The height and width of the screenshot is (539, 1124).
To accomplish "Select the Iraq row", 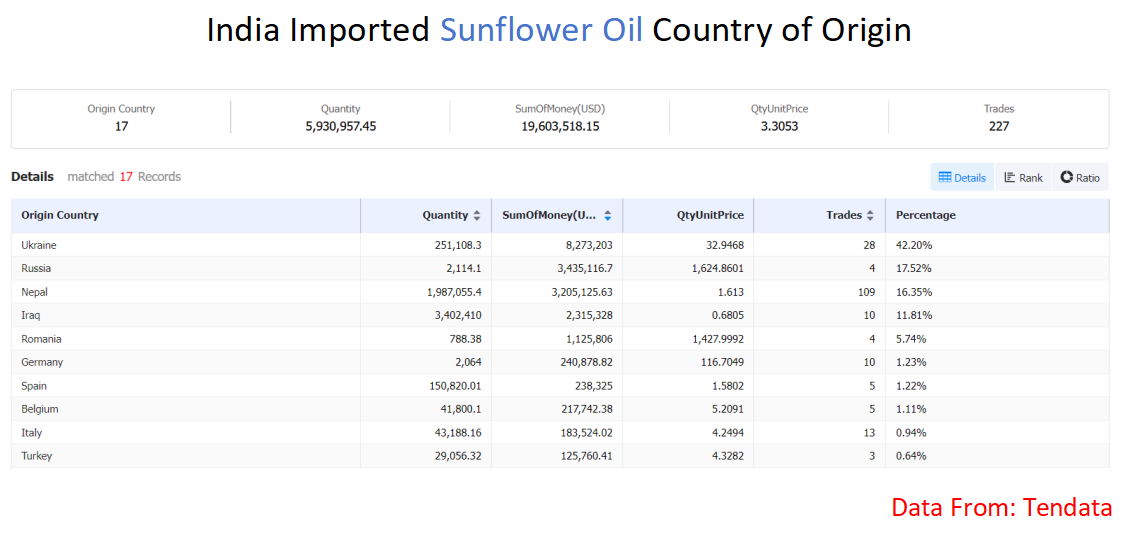I will click(561, 315).
